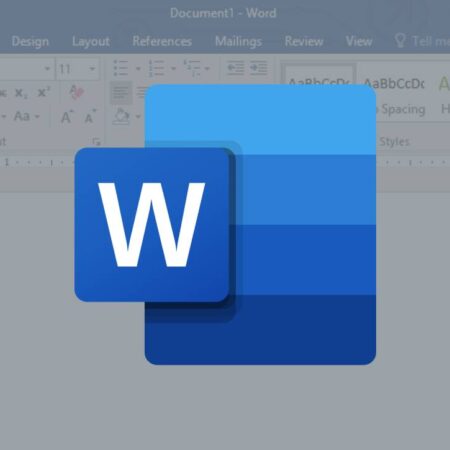Click the Styles group label
Viewport: 450px width, 450px height.
pyautogui.click(x=394, y=142)
